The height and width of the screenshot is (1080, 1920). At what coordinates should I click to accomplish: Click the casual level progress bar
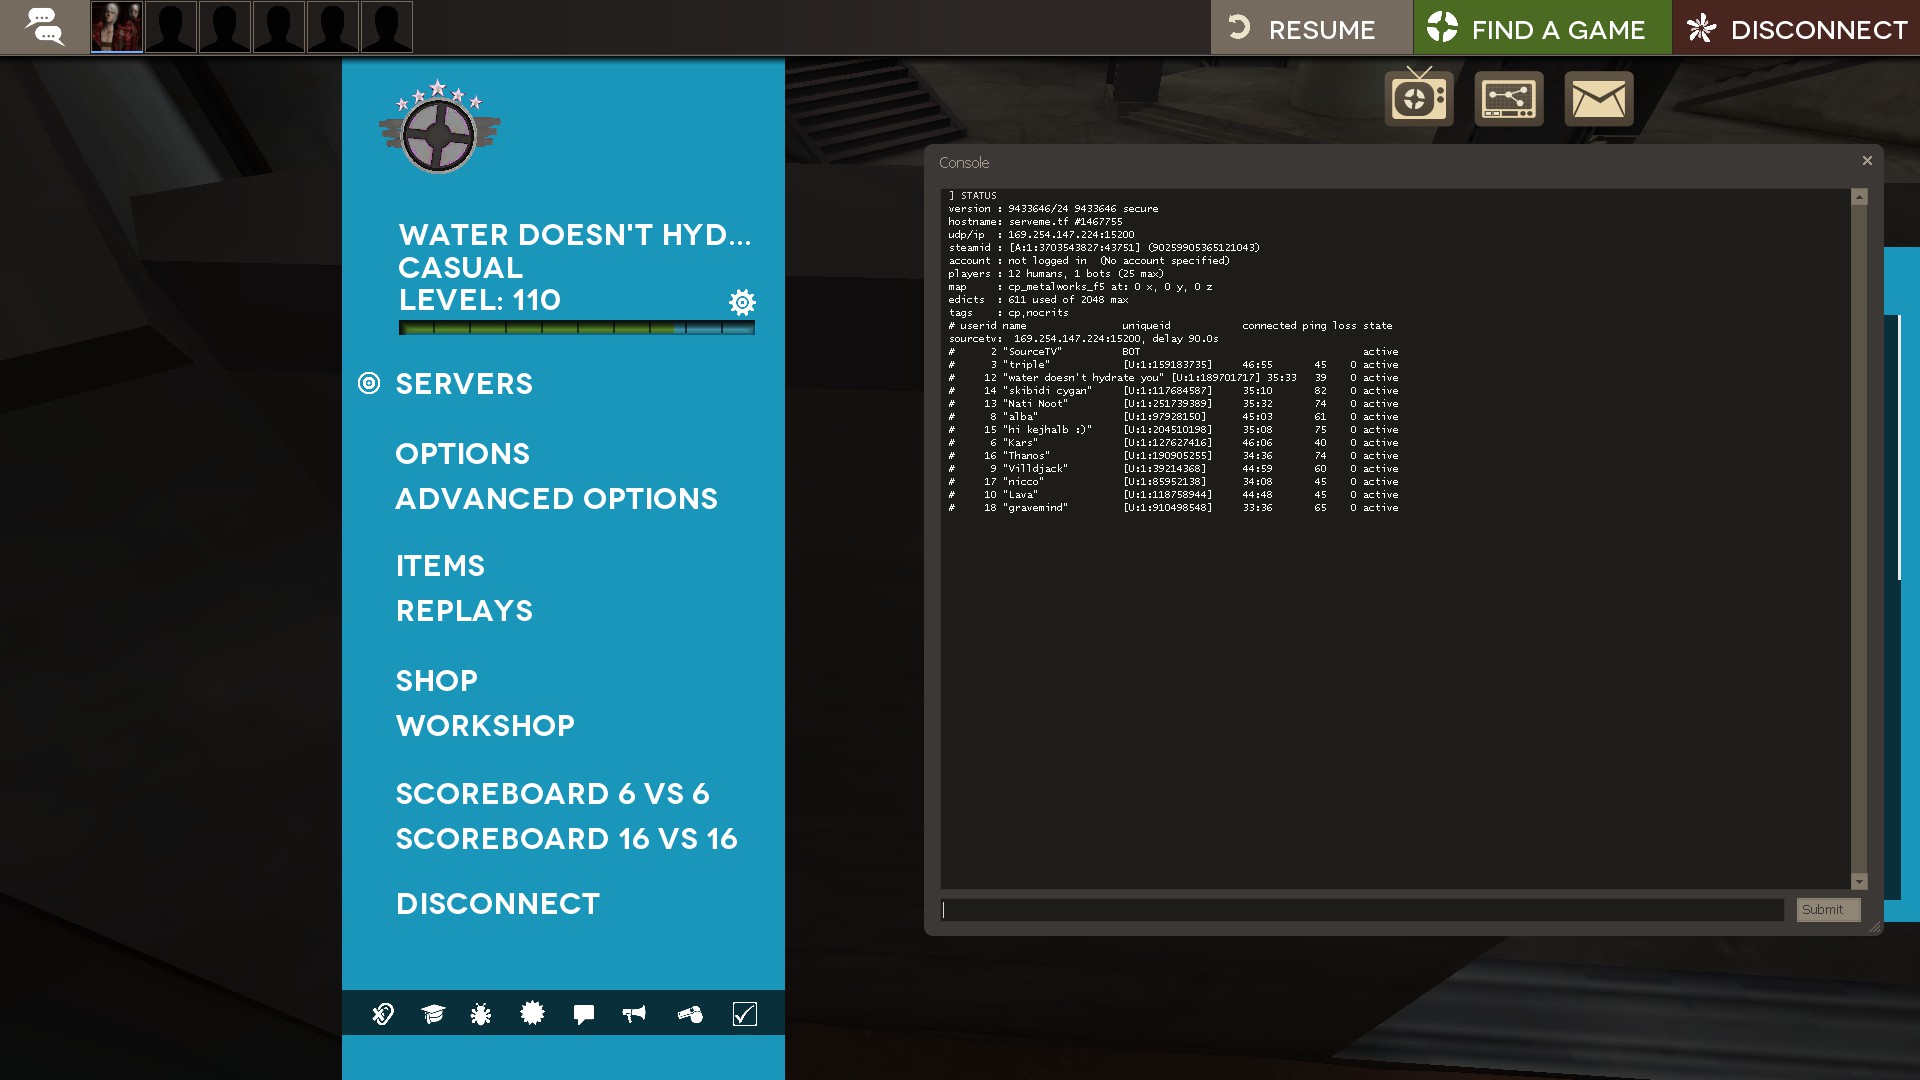point(576,328)
